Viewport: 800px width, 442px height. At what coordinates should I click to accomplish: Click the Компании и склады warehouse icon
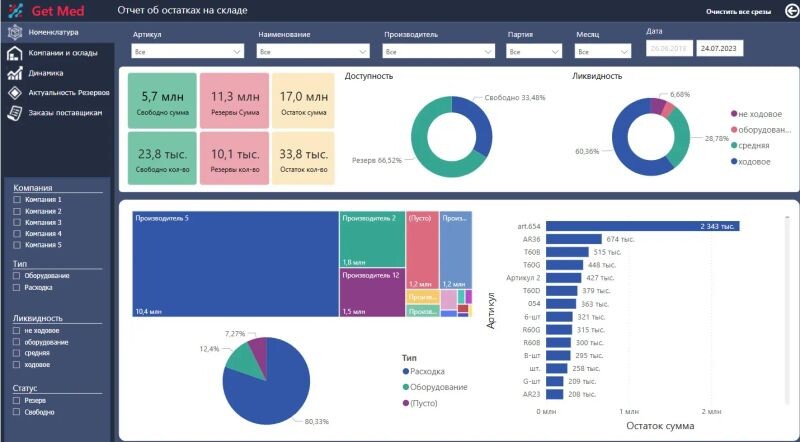[x=15, y=52]
